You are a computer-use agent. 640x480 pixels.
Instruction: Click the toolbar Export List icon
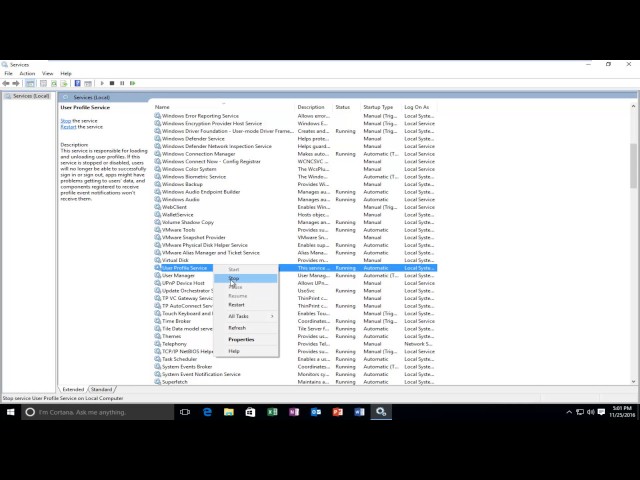[x=64, y=83]
